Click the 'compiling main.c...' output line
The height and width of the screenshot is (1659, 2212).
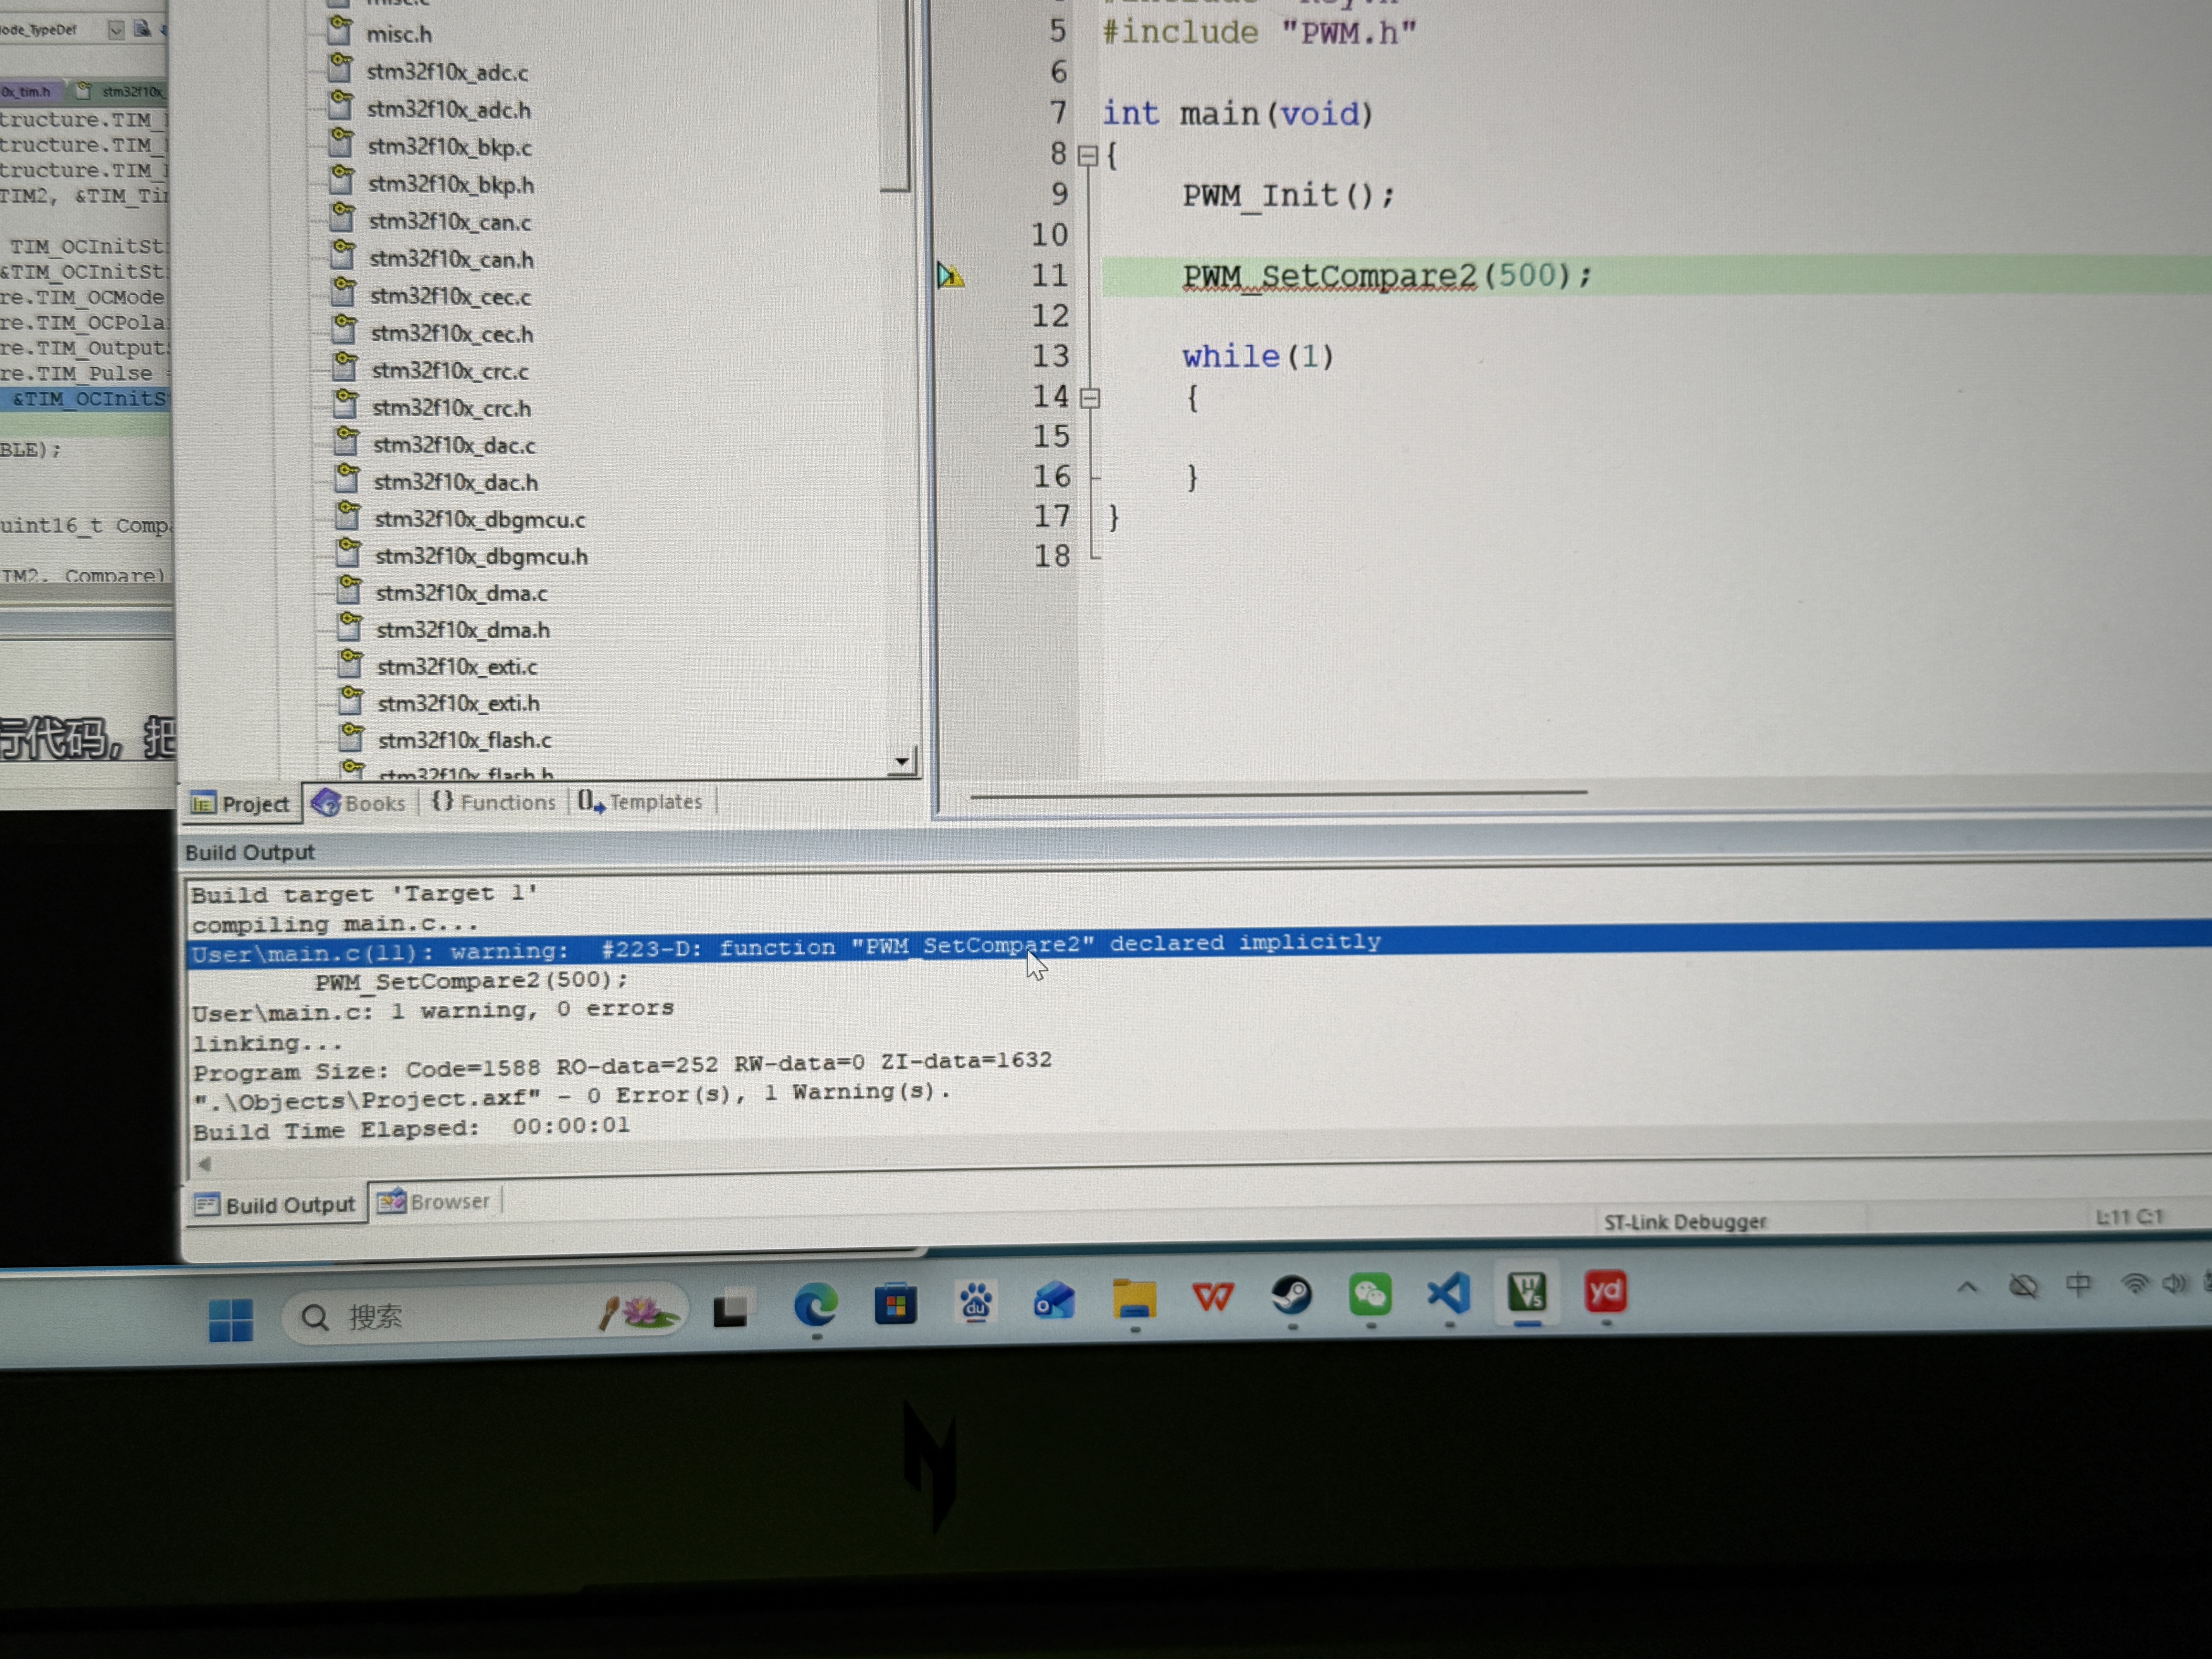click(335, 924)
